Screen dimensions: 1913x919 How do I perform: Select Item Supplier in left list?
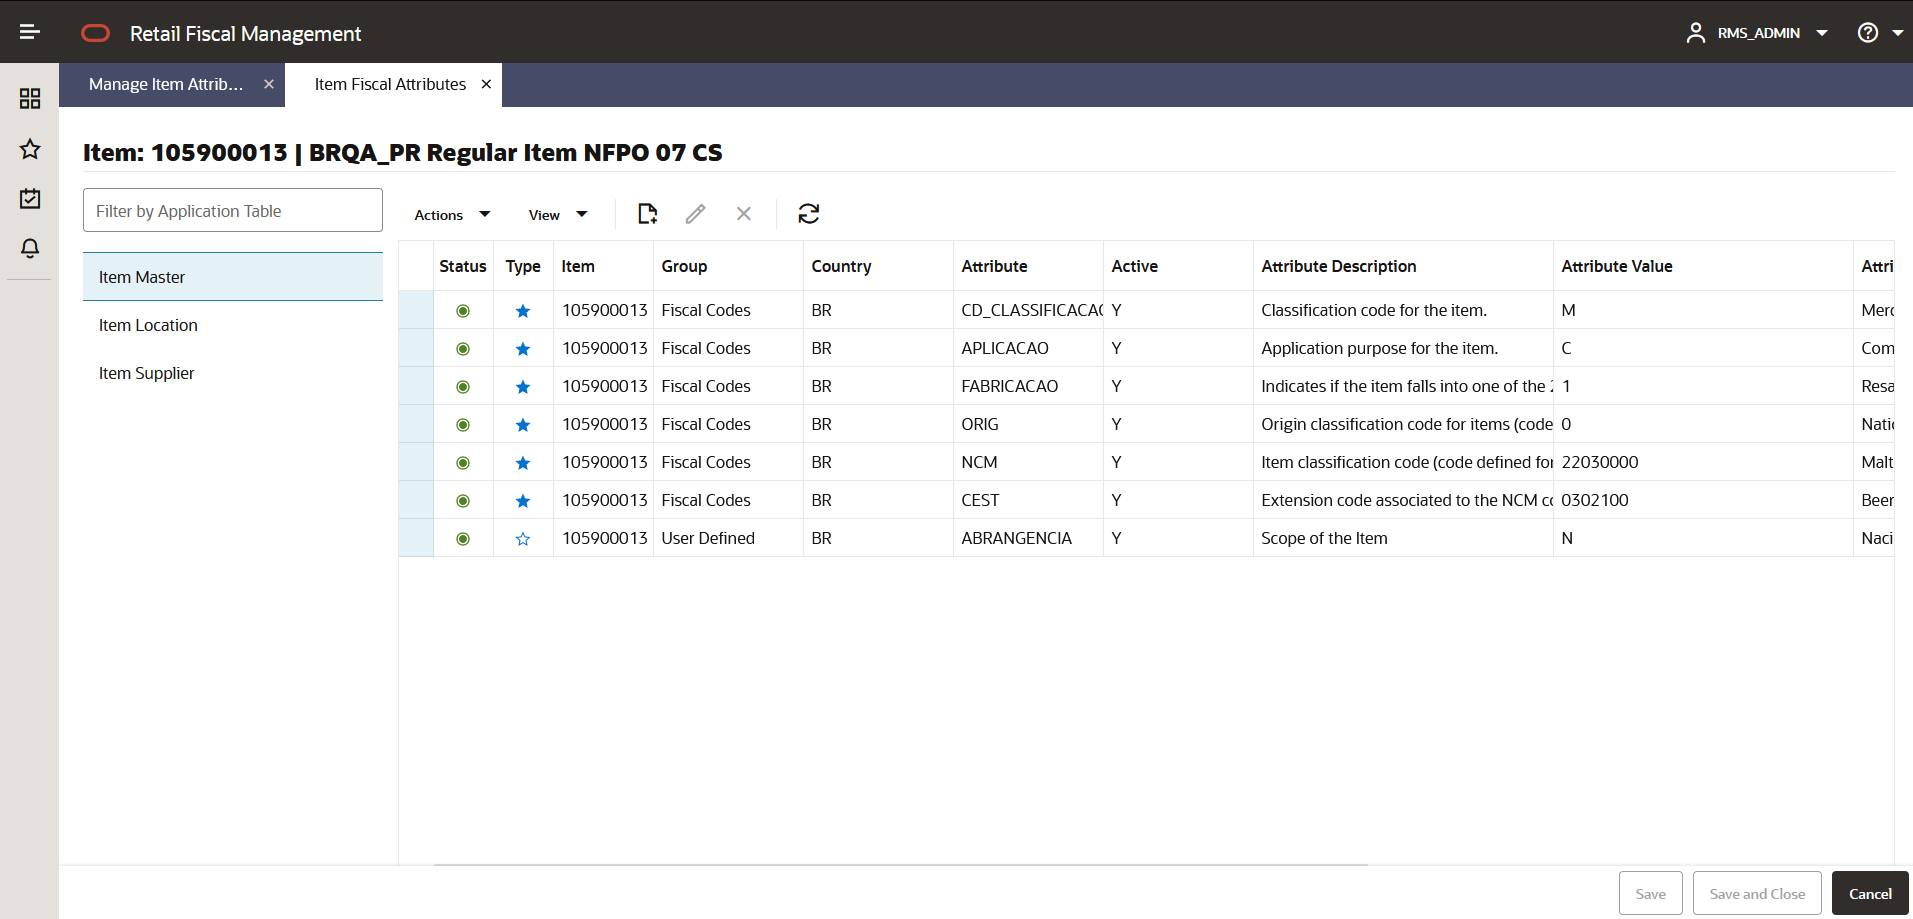click(146, 373)
